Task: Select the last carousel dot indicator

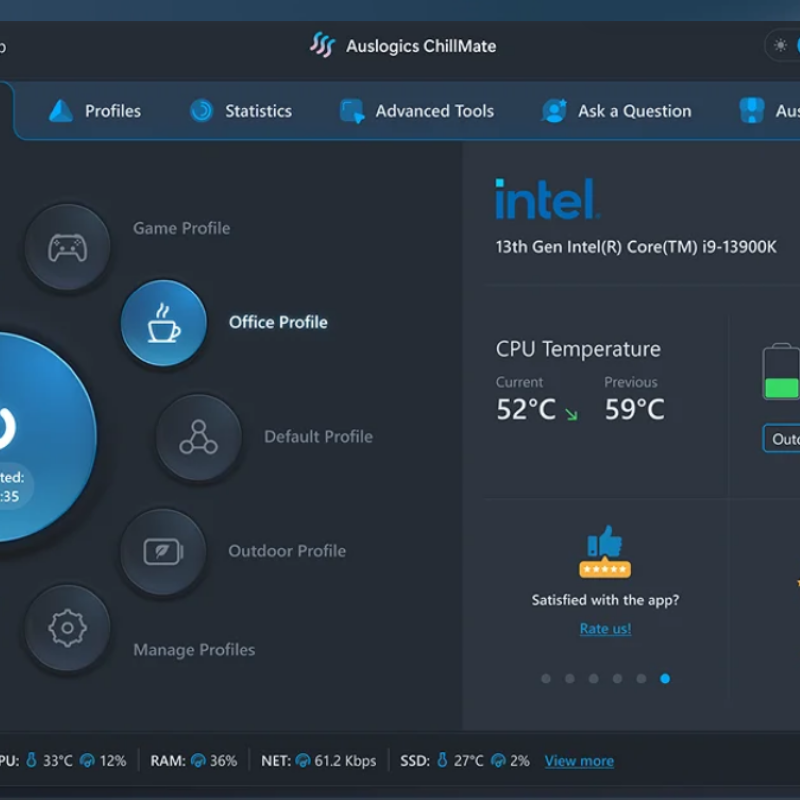Action: [x=665, y=678]
